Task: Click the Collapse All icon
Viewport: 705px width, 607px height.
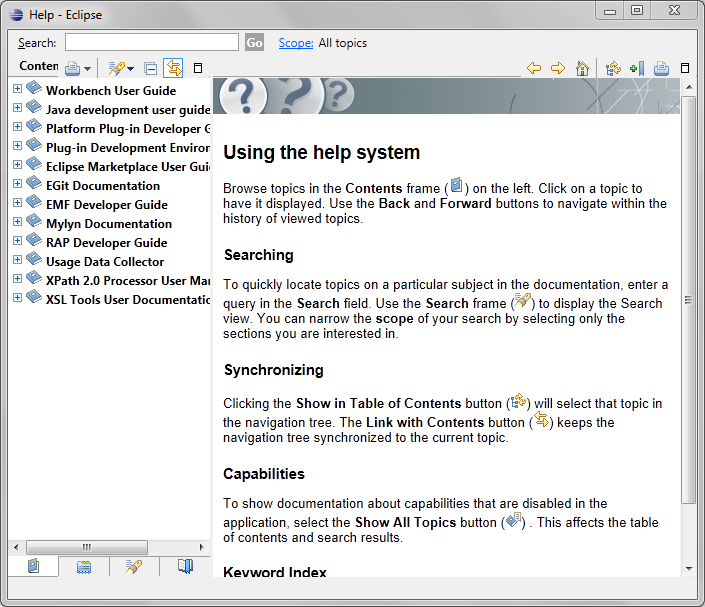Action: tap(151, 68)
